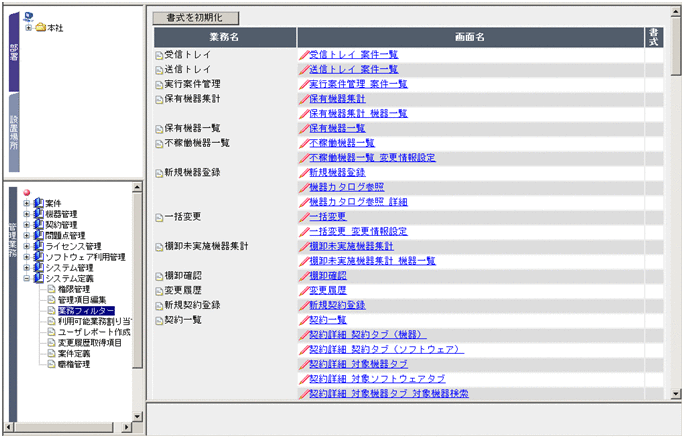Click the 画面名 column header
Viewport: 685px width, 440px height.
(x=471, y=37)
